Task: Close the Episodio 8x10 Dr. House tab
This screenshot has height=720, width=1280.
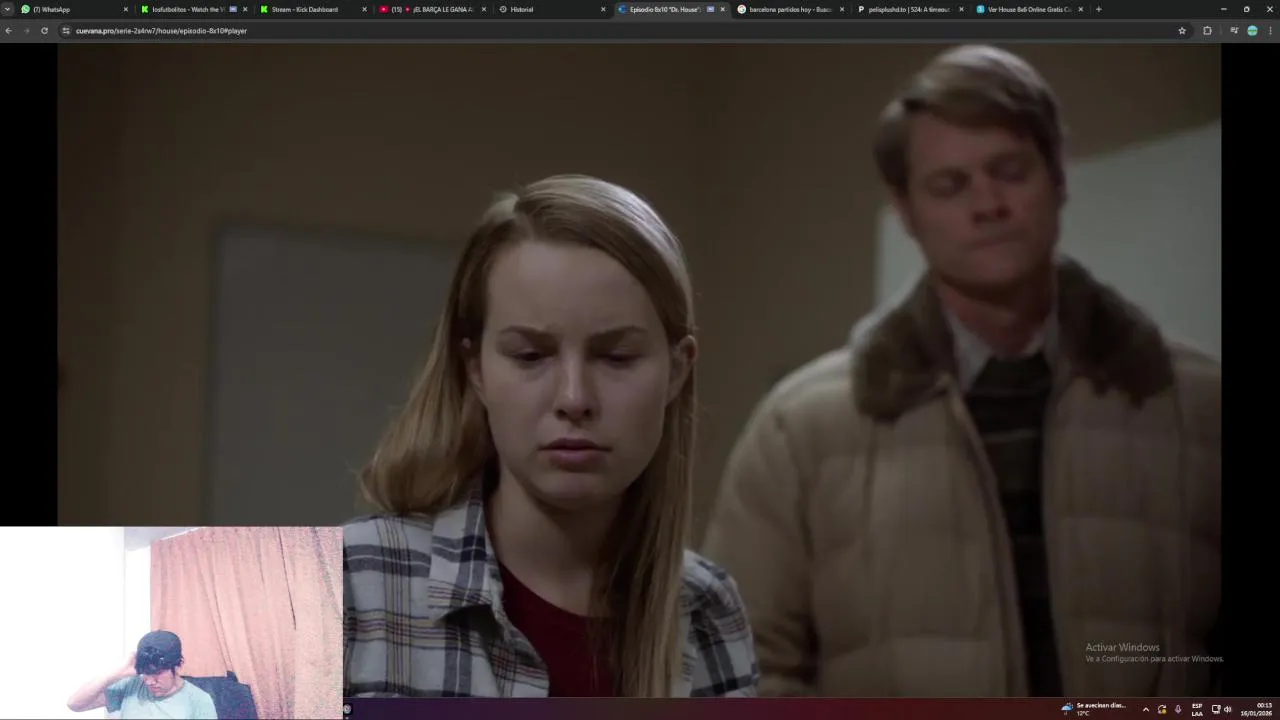Action: coord(723,9)
